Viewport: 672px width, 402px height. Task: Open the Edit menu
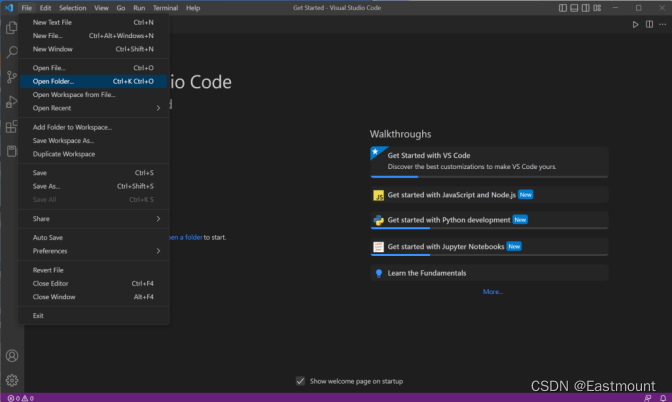[x=45, y=8]
